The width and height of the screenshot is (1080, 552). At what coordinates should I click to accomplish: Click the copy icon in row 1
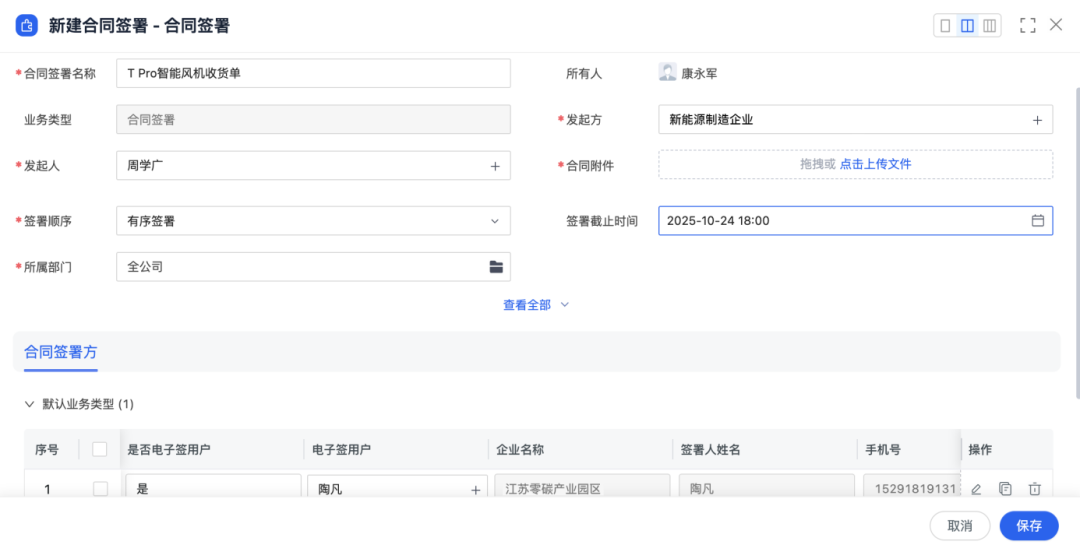click(x=1005, y=489)
